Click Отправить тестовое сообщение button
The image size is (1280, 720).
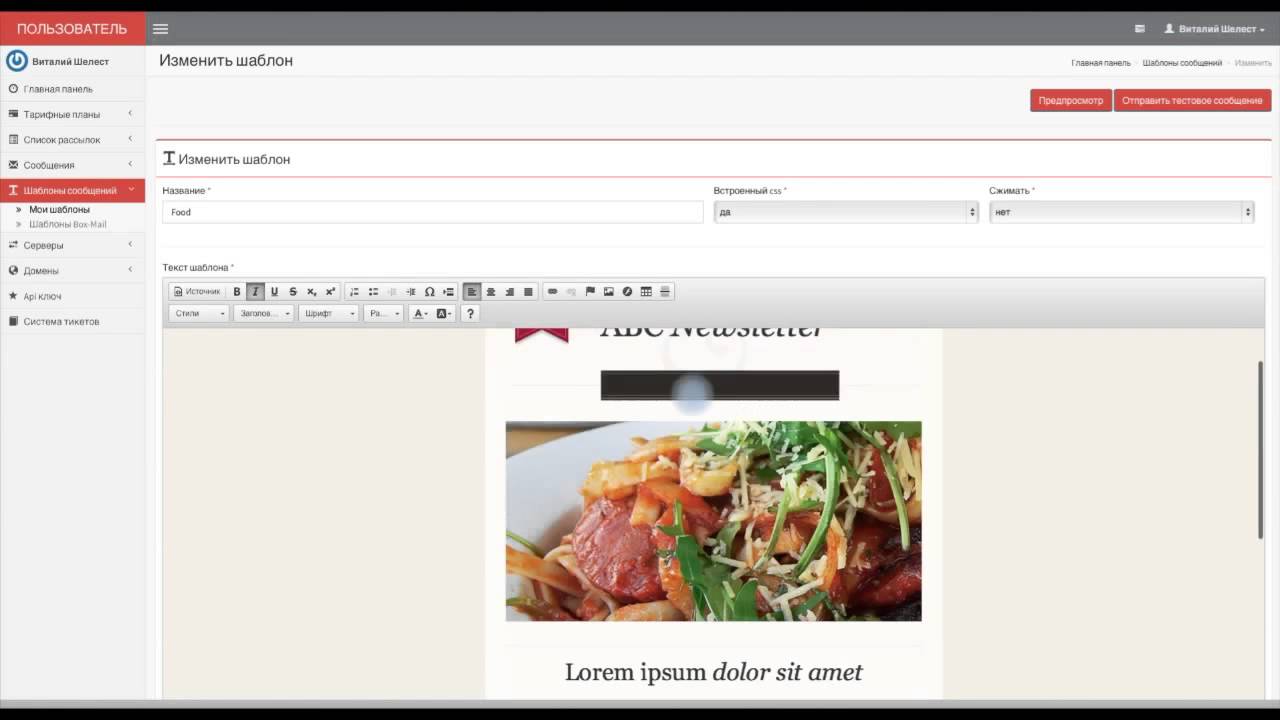1192,101
